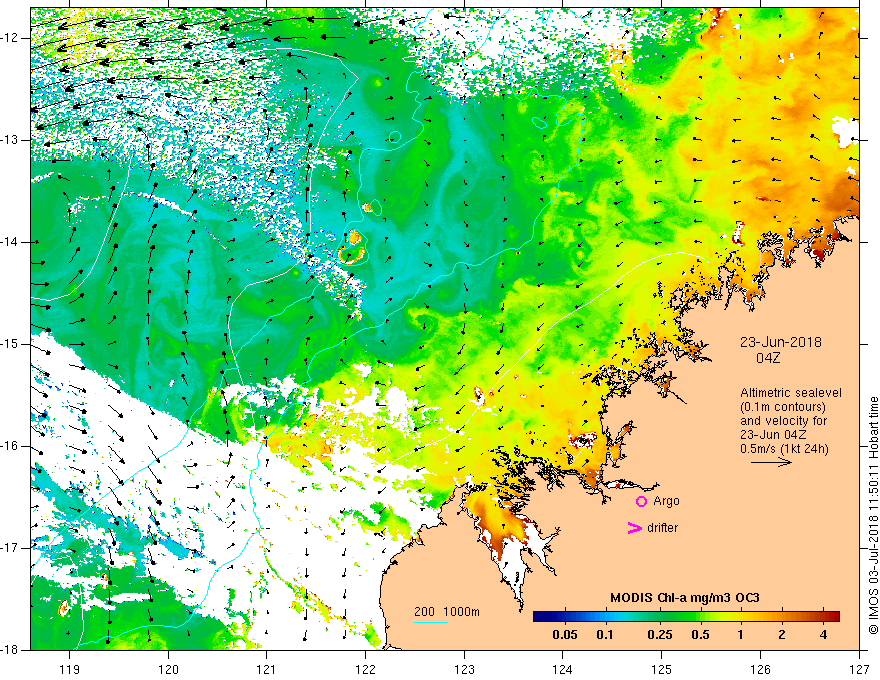Click the drifter legend text label
Image resolution: width=880 pixels, height=680 pixels.
point(662,528)
